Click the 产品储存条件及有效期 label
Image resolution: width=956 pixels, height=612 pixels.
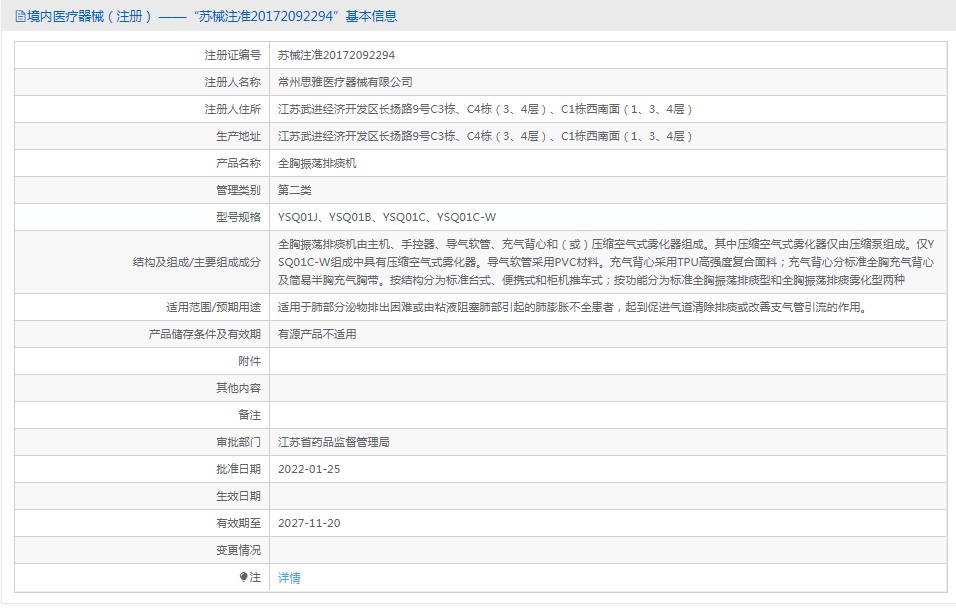point(204,334)
